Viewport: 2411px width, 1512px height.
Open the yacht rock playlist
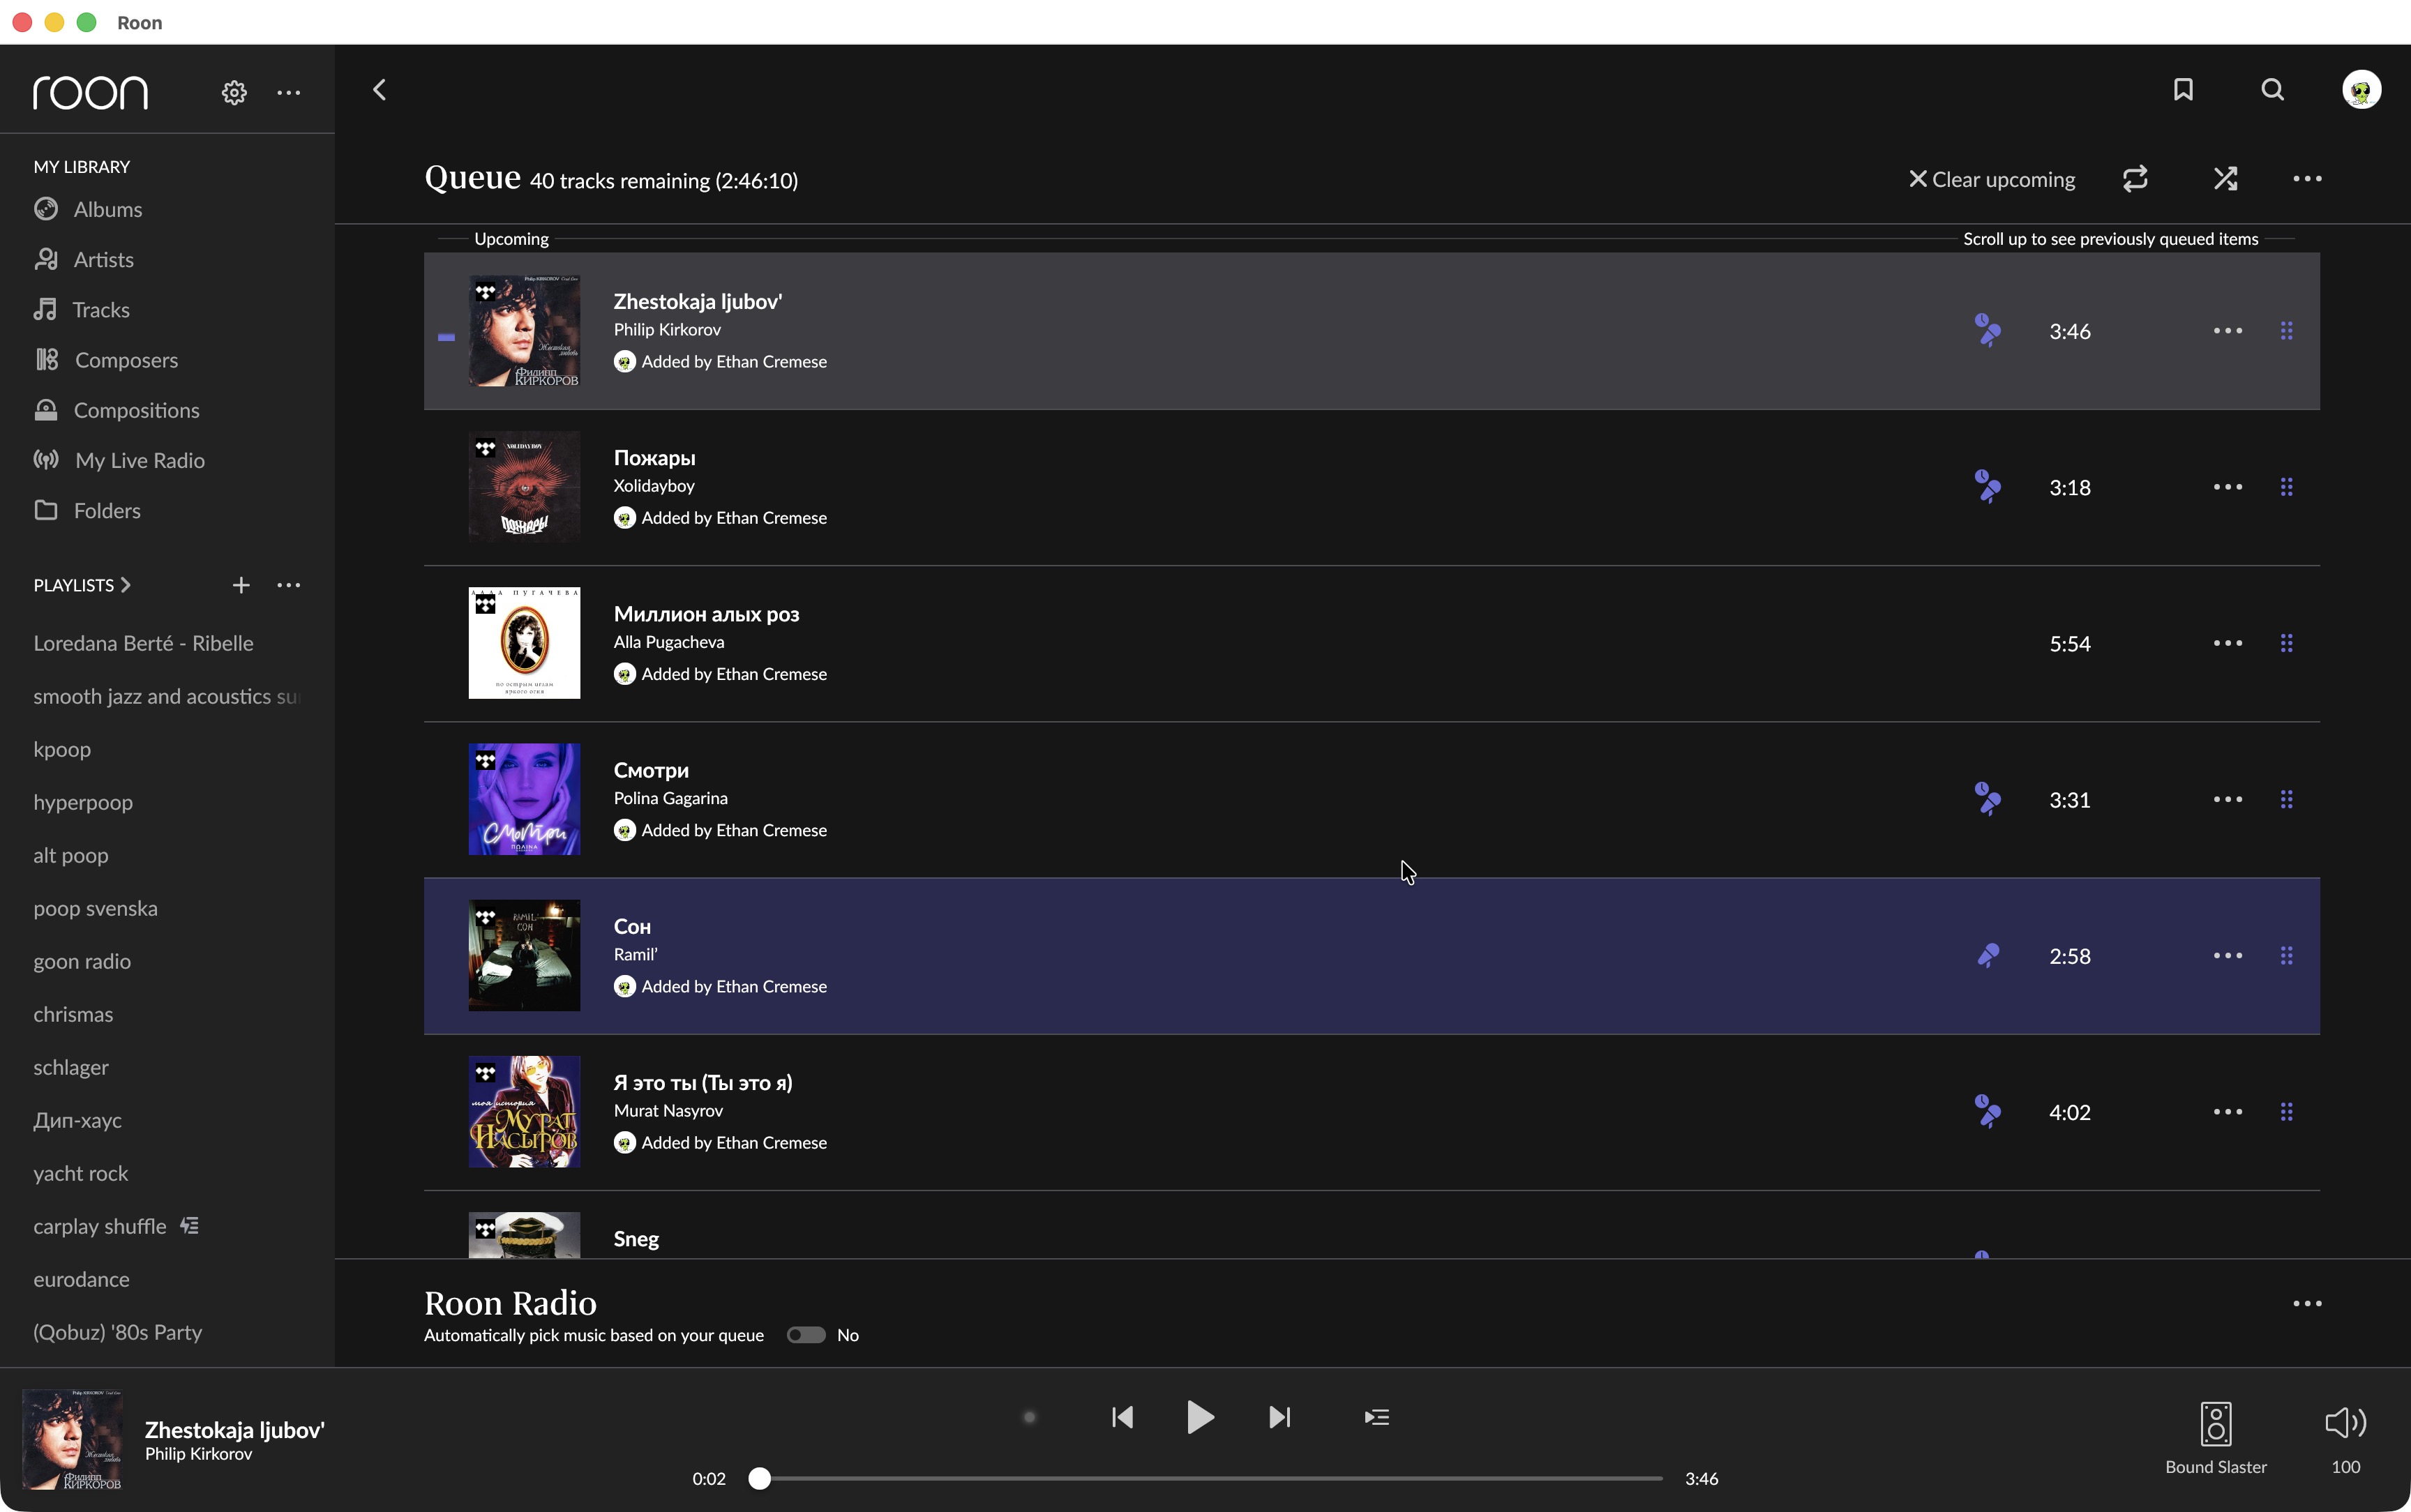tap(80, 1173)
